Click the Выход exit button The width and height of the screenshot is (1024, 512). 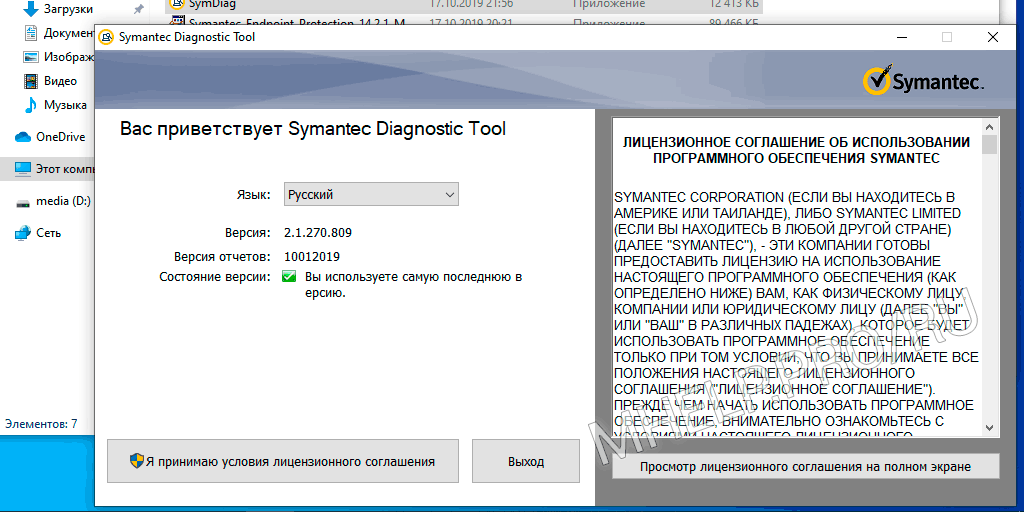pos(526,461)
